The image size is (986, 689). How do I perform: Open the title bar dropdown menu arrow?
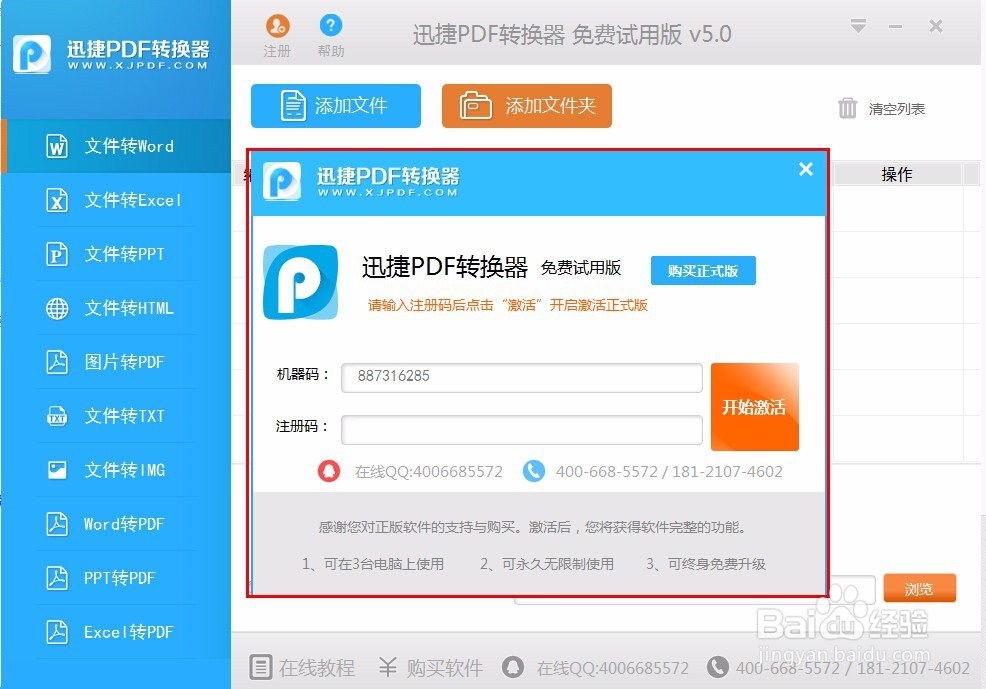tap(858, 26)
